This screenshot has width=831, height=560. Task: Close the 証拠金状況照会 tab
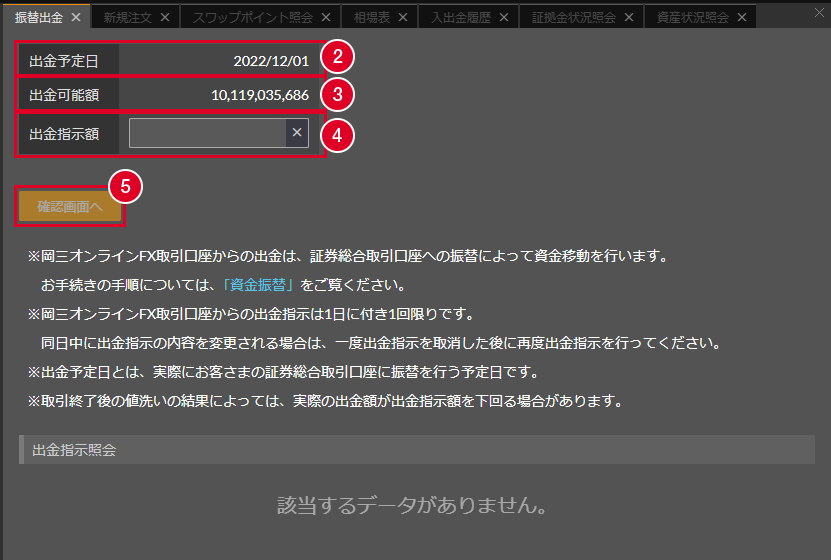tap(629, 17)
